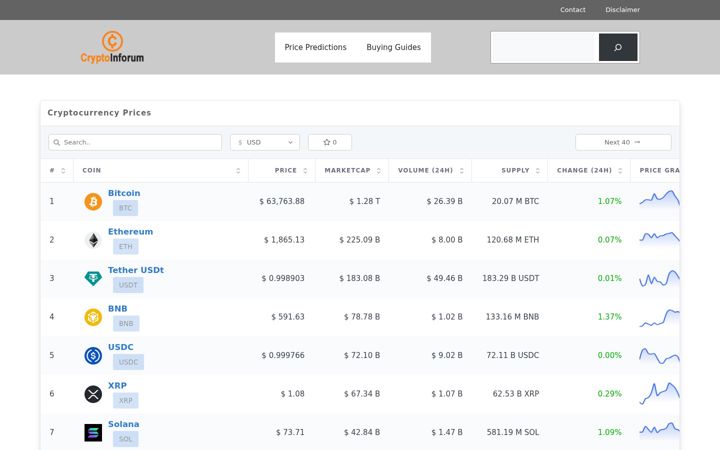Open the Ethereum coin link

[x=130, y=231]
